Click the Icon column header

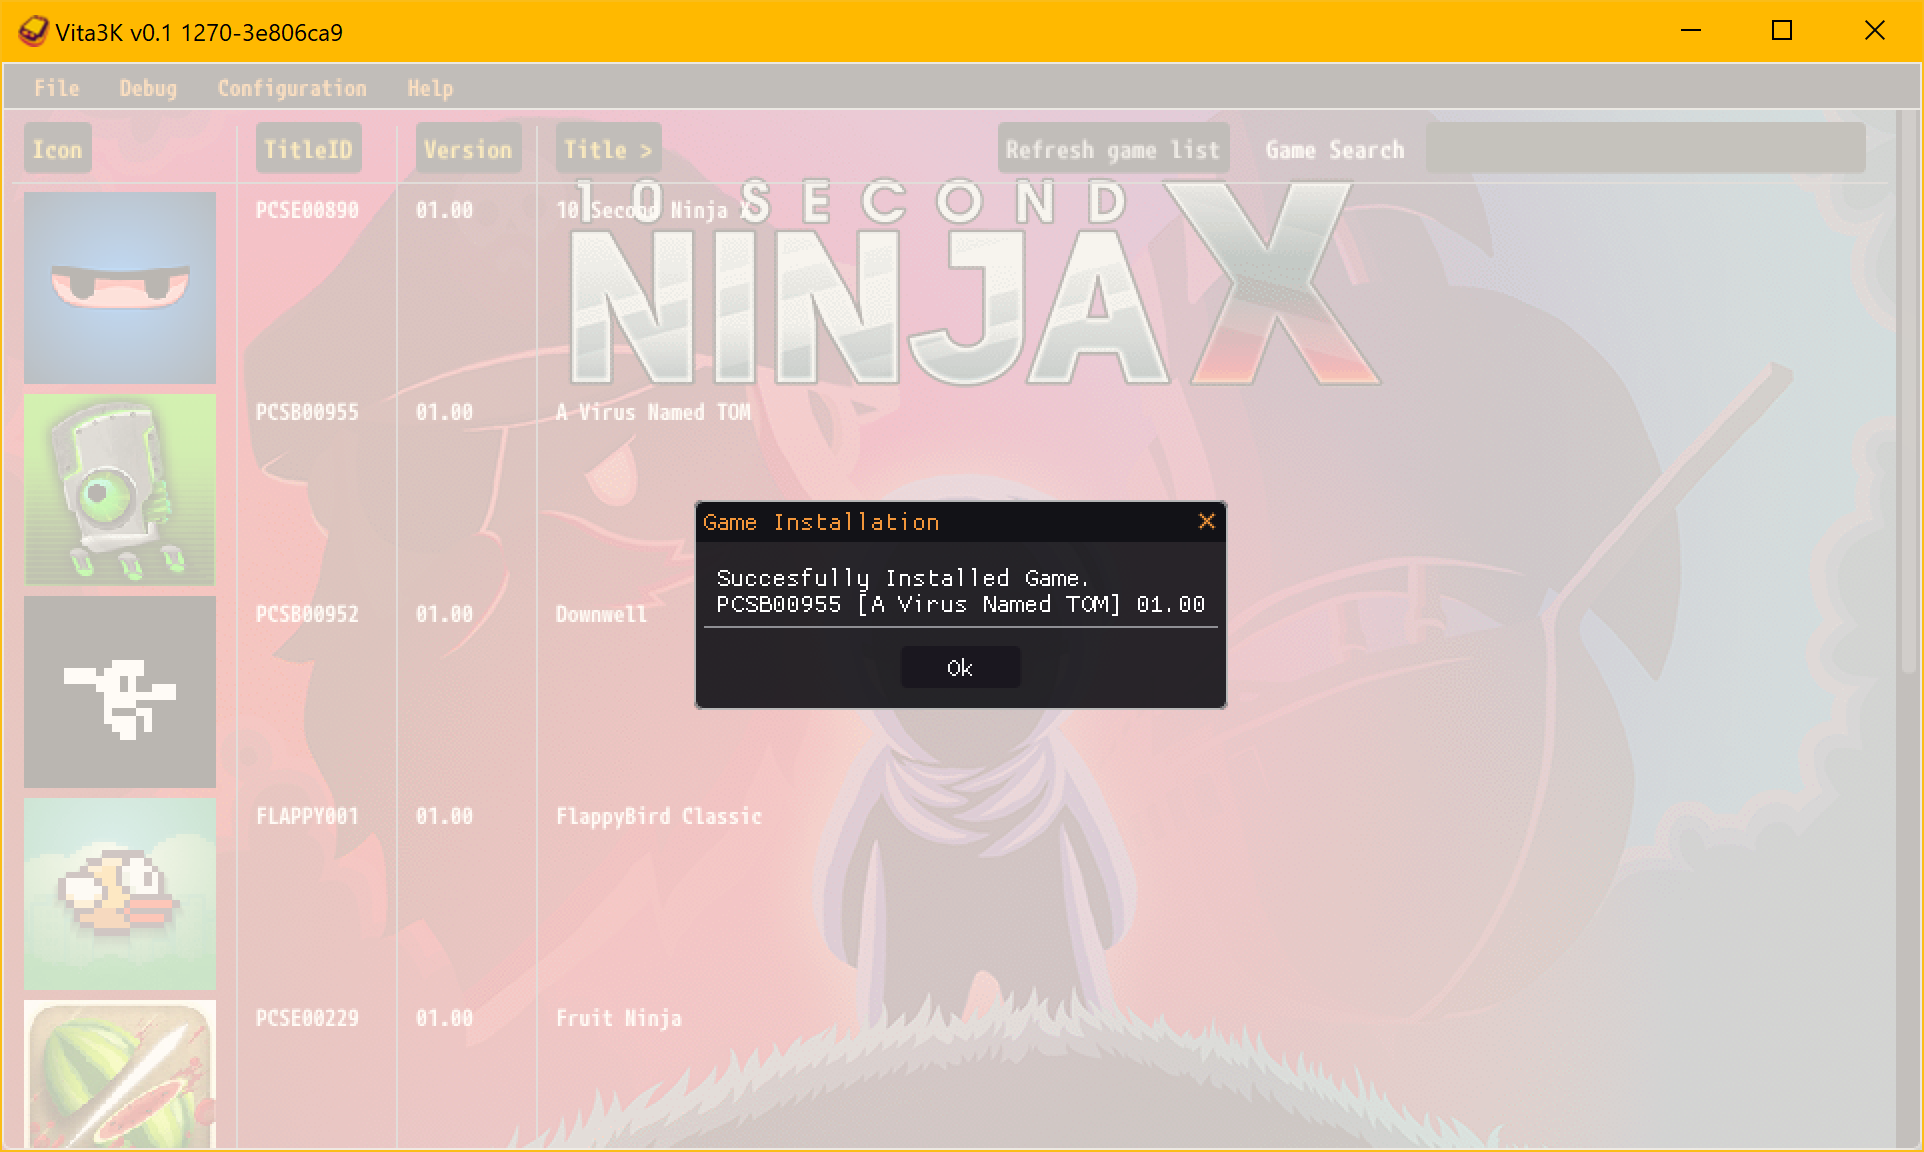57,148
